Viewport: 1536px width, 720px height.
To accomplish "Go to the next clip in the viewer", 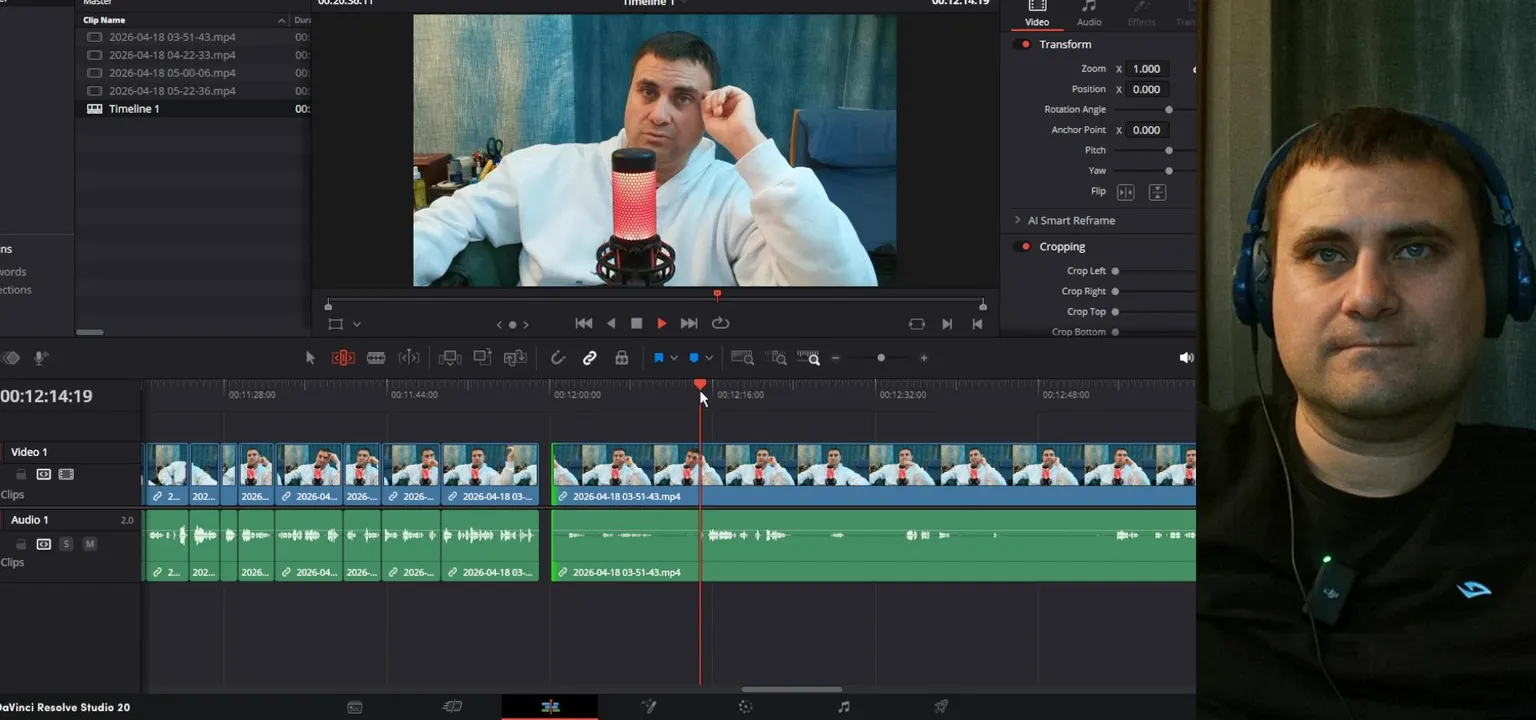I will pyautogui.click(x=947, y=324).
